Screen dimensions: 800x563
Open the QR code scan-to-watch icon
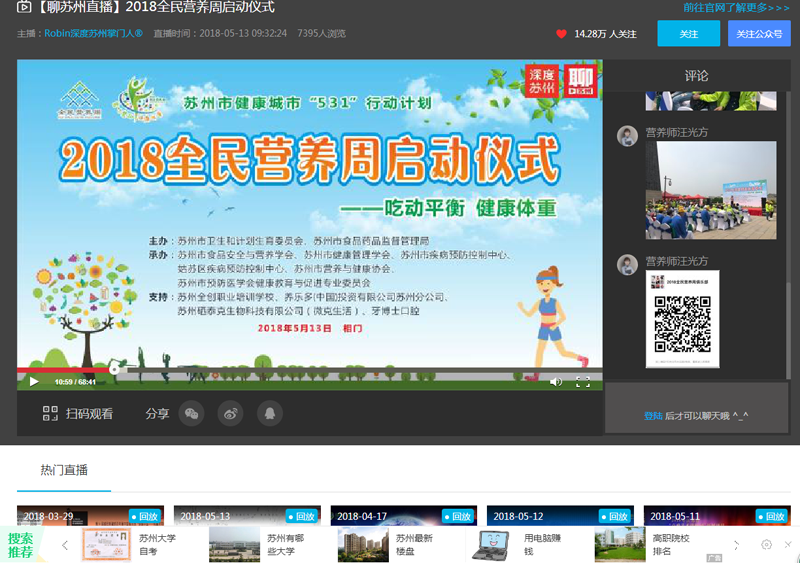pyautogui.click(x=50, y=413)
